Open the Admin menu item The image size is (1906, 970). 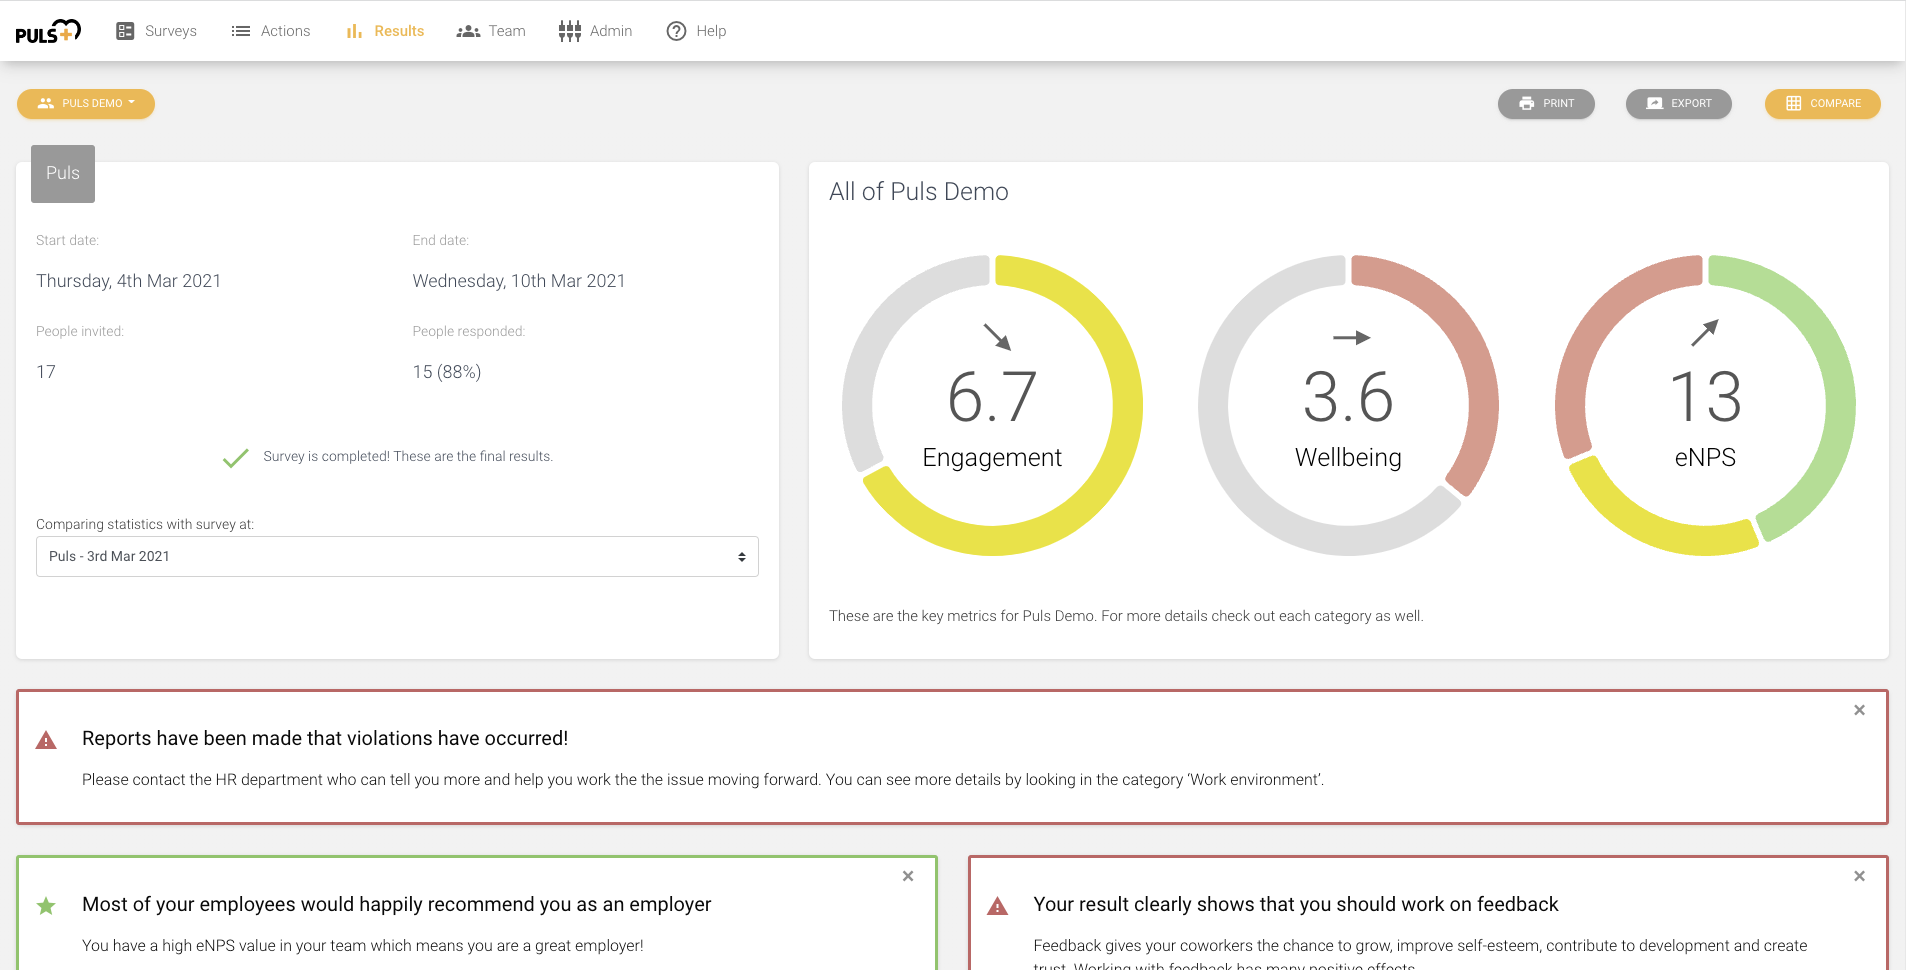(x=596, y=31)
